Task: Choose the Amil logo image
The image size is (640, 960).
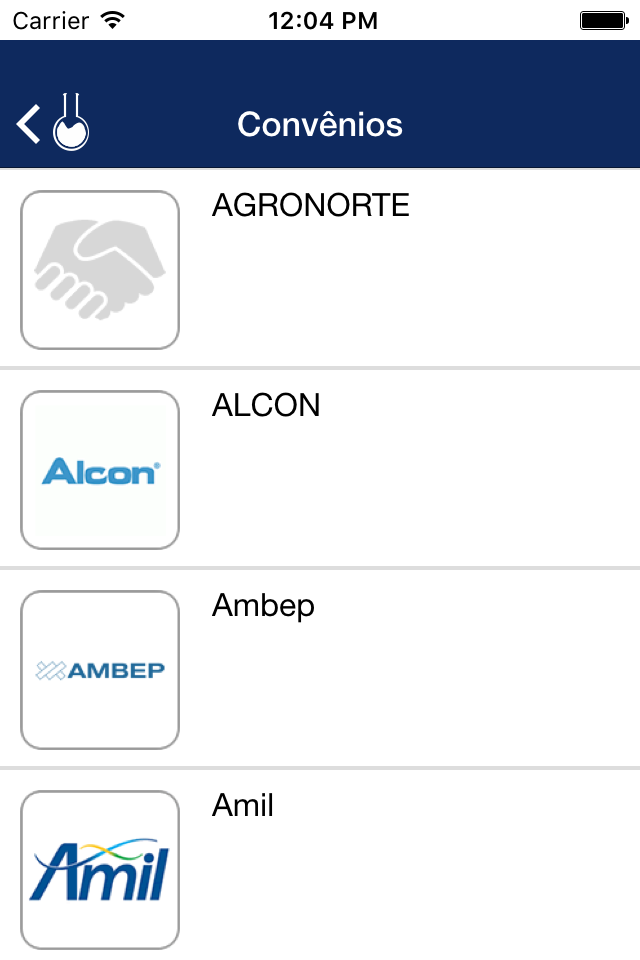Action: tap(100, 870)
